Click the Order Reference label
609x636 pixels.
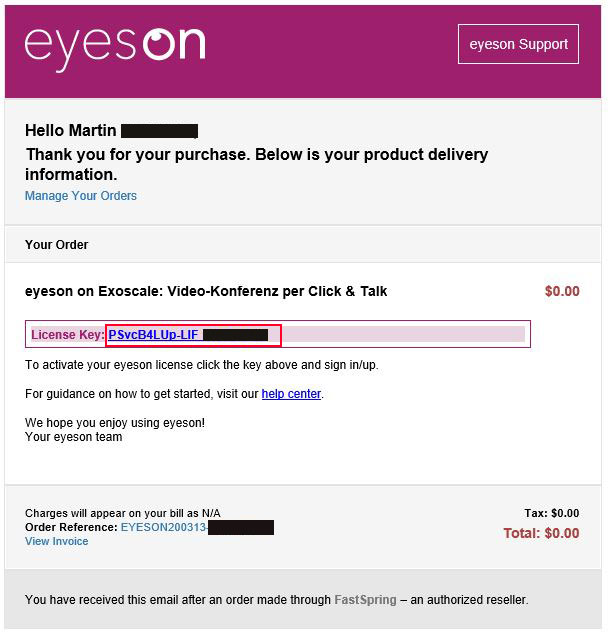pos(71,527)
